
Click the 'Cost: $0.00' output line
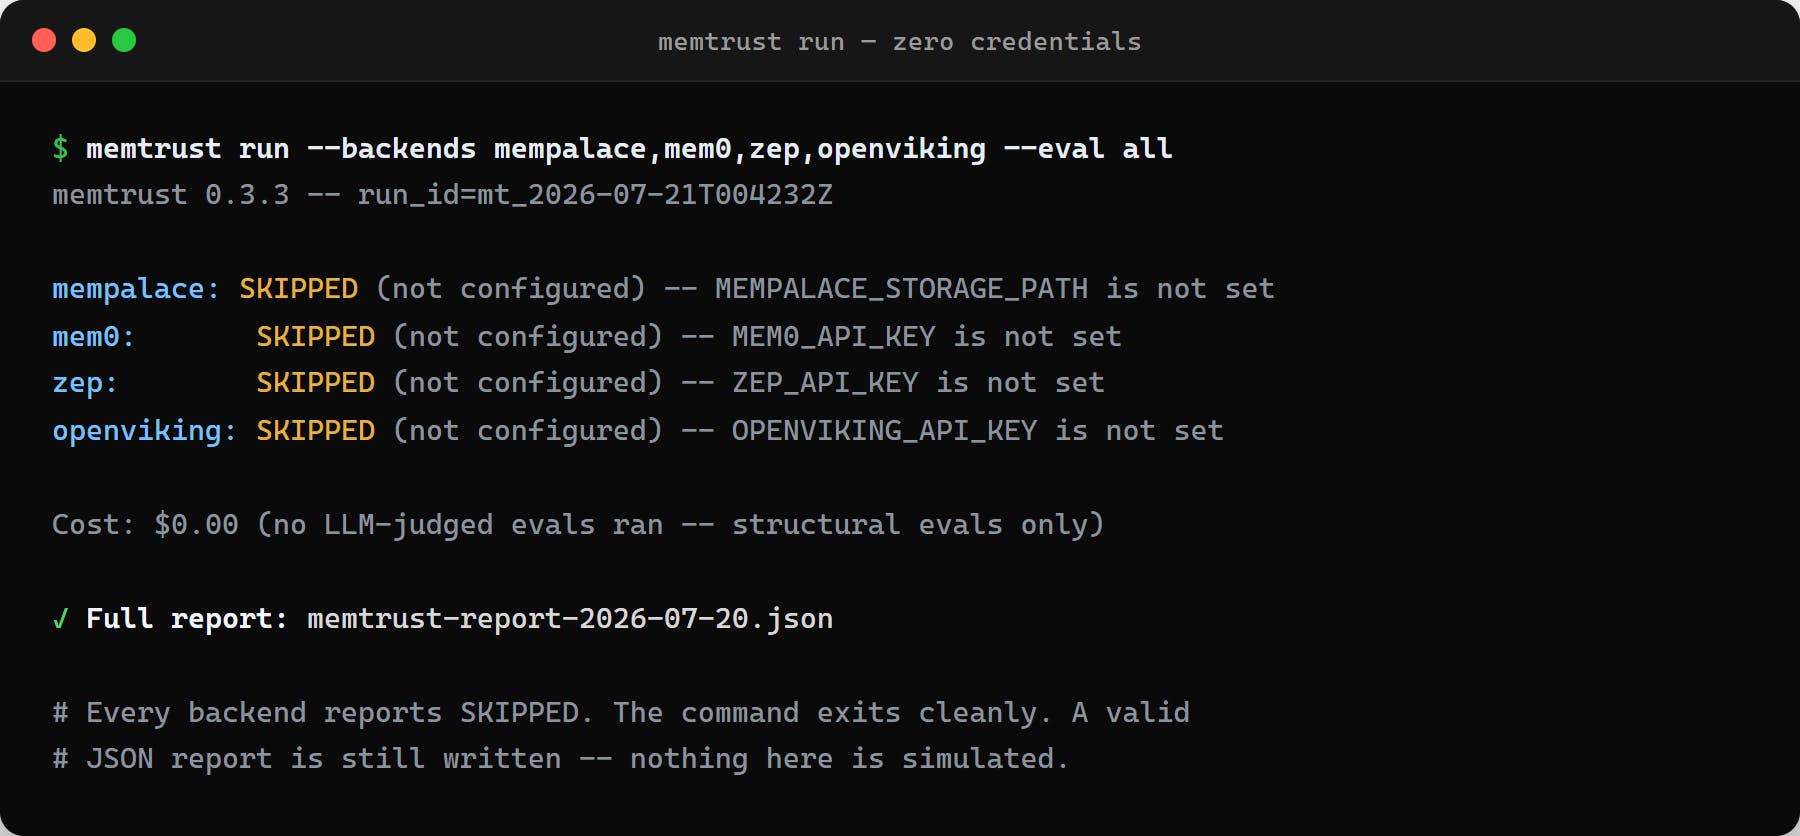coord(578,525)
